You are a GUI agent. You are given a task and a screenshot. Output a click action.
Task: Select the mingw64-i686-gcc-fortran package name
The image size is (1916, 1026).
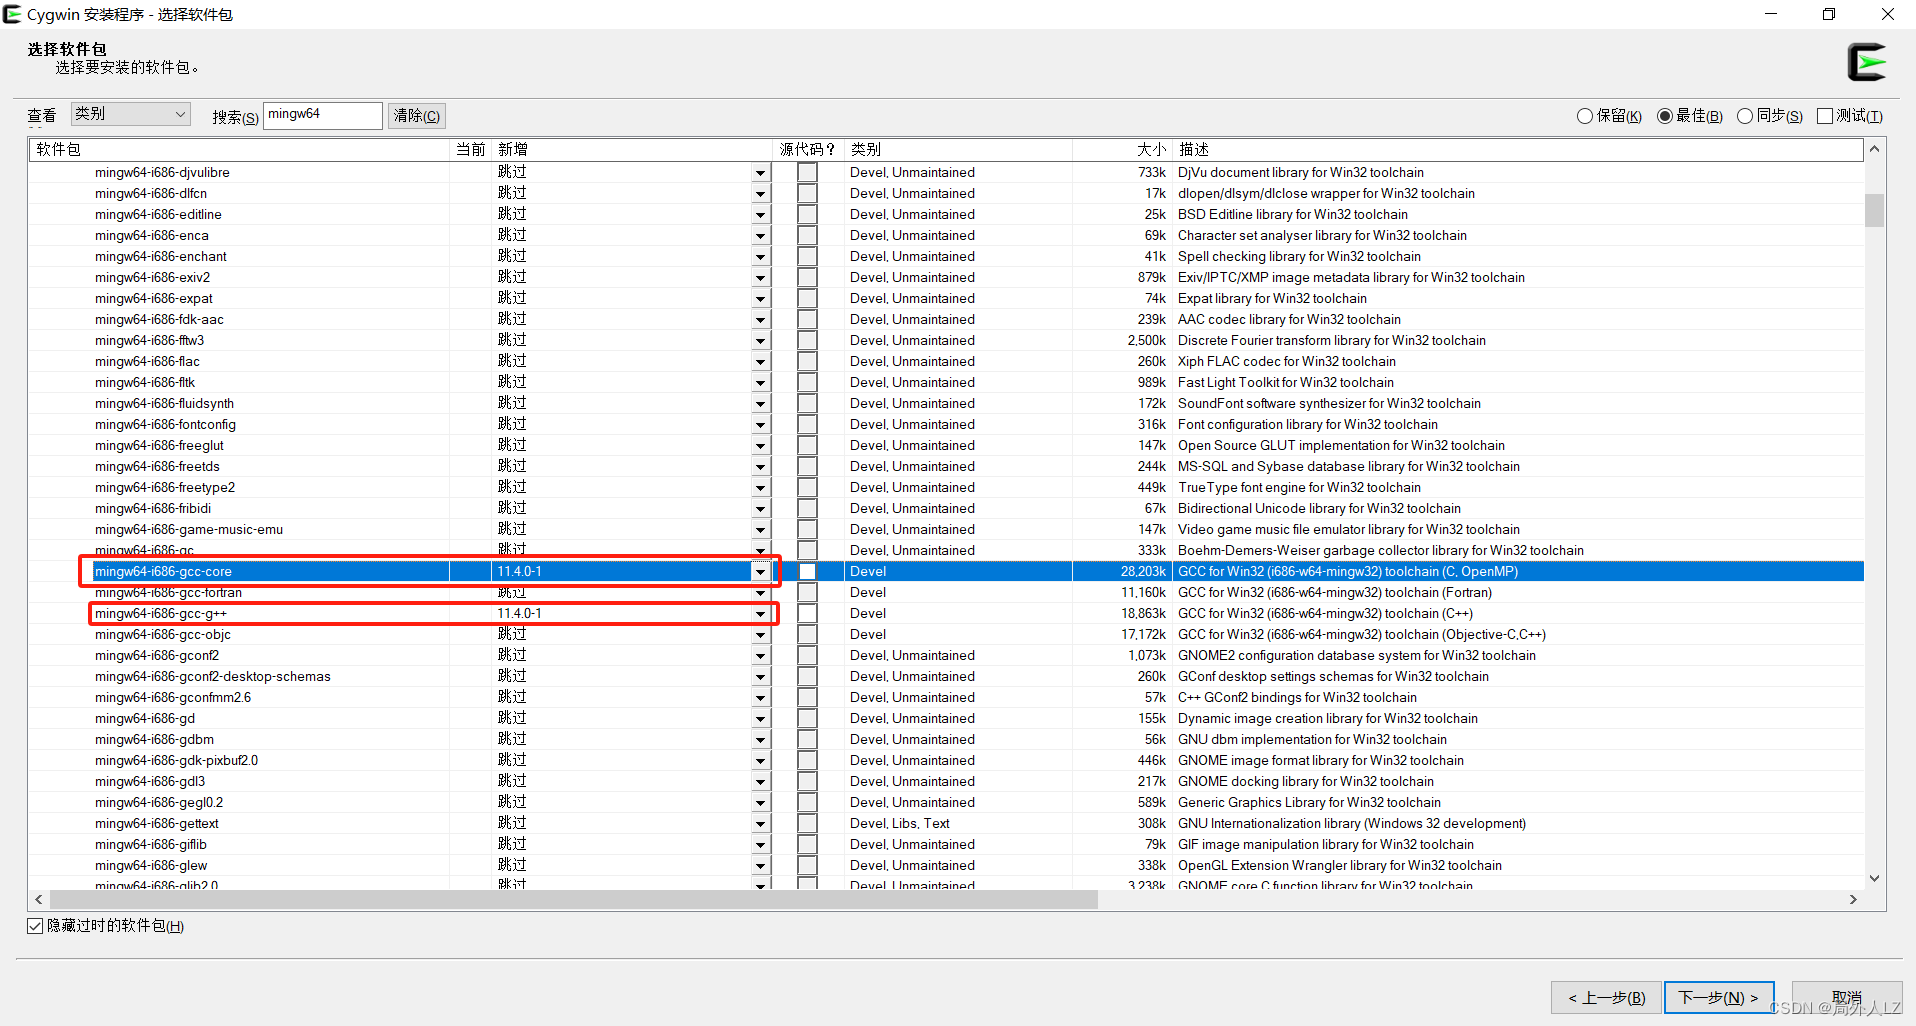[168, 593]
